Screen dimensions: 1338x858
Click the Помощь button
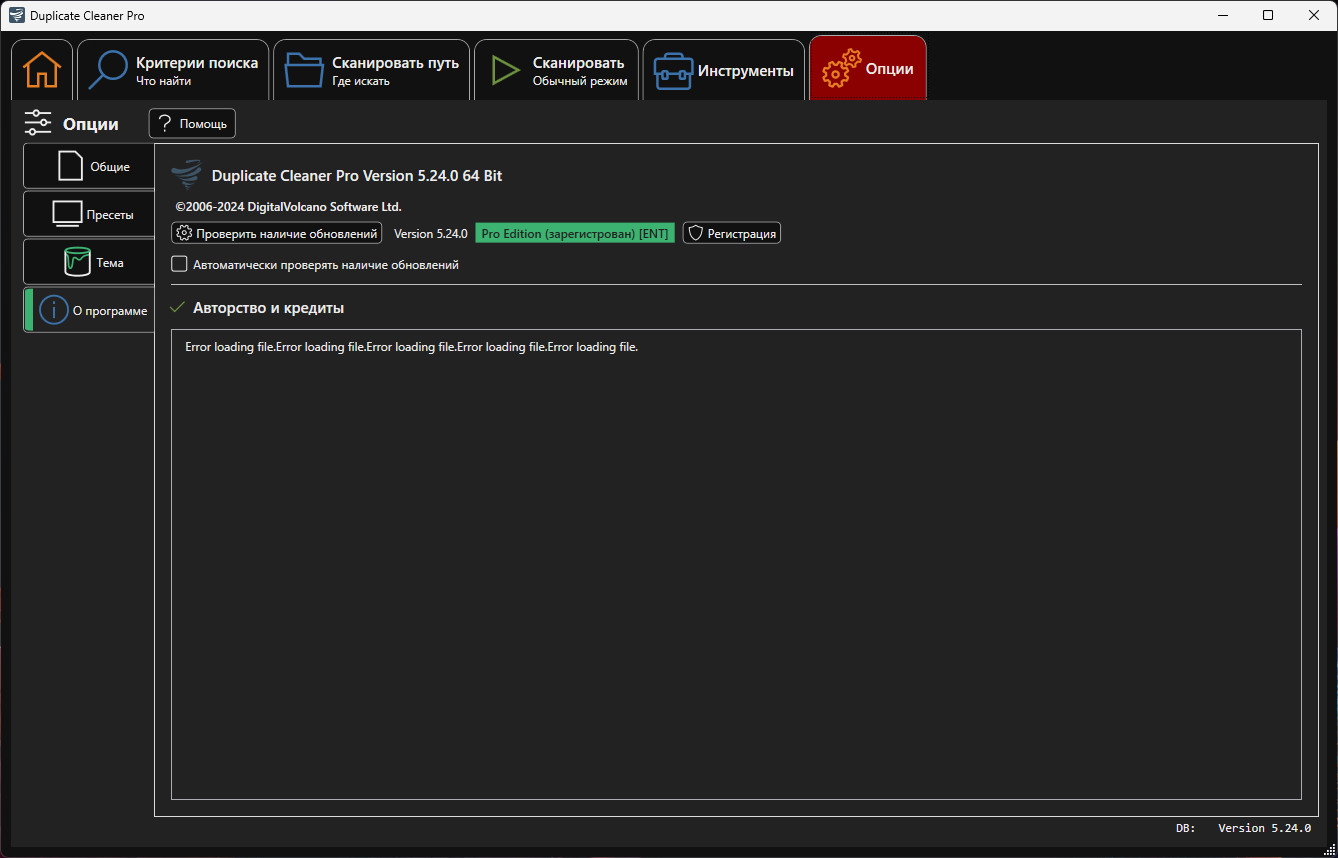[192, 124]
